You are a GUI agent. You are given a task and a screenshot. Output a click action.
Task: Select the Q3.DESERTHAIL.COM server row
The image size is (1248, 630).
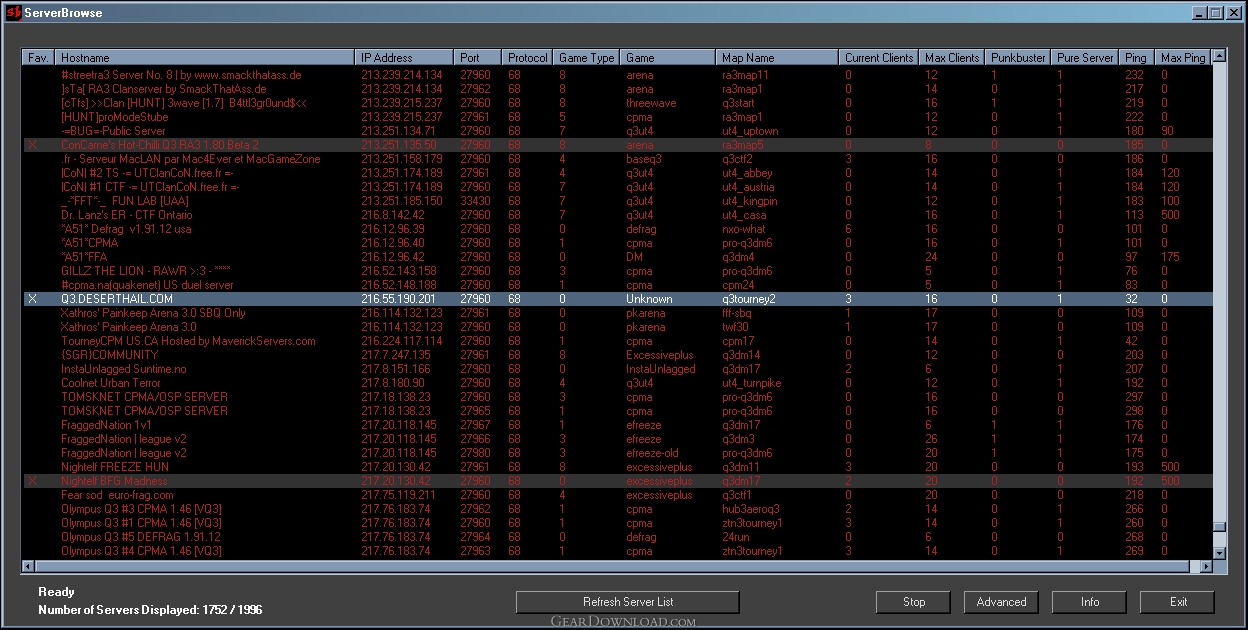pyautogui.click(x=617, y=299)
